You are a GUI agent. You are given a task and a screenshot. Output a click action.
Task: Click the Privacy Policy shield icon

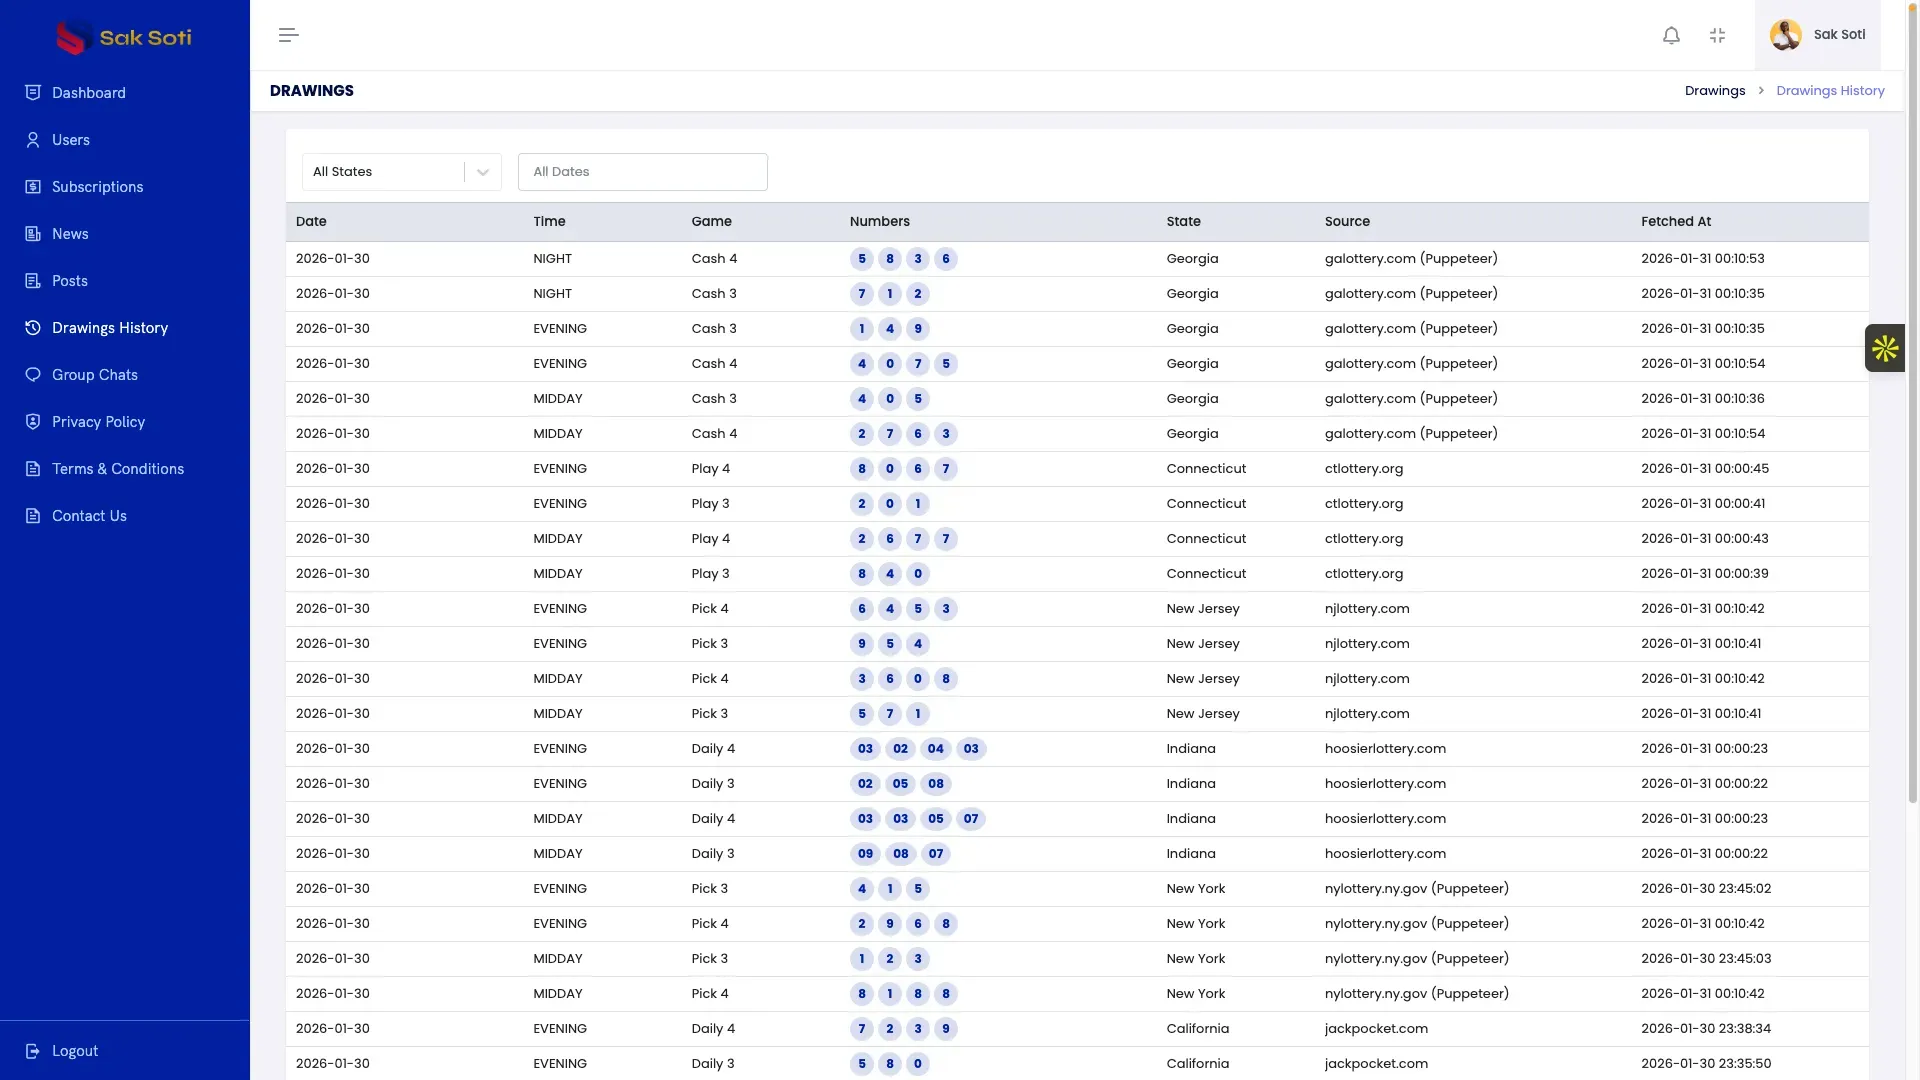(33, 422)
